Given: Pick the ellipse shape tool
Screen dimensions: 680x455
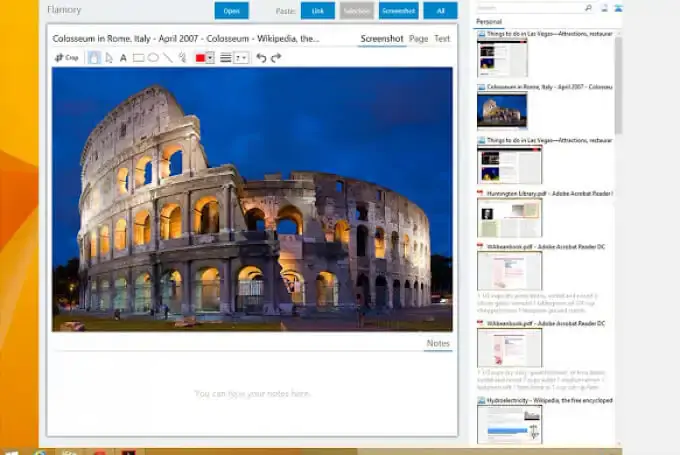Looking at the screenshot, I should (153, 58).
